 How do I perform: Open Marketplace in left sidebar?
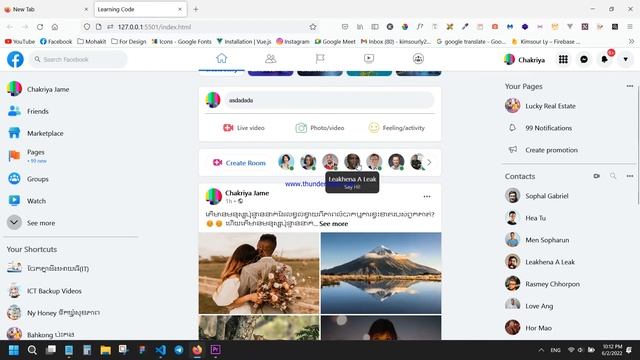(45, 133)
